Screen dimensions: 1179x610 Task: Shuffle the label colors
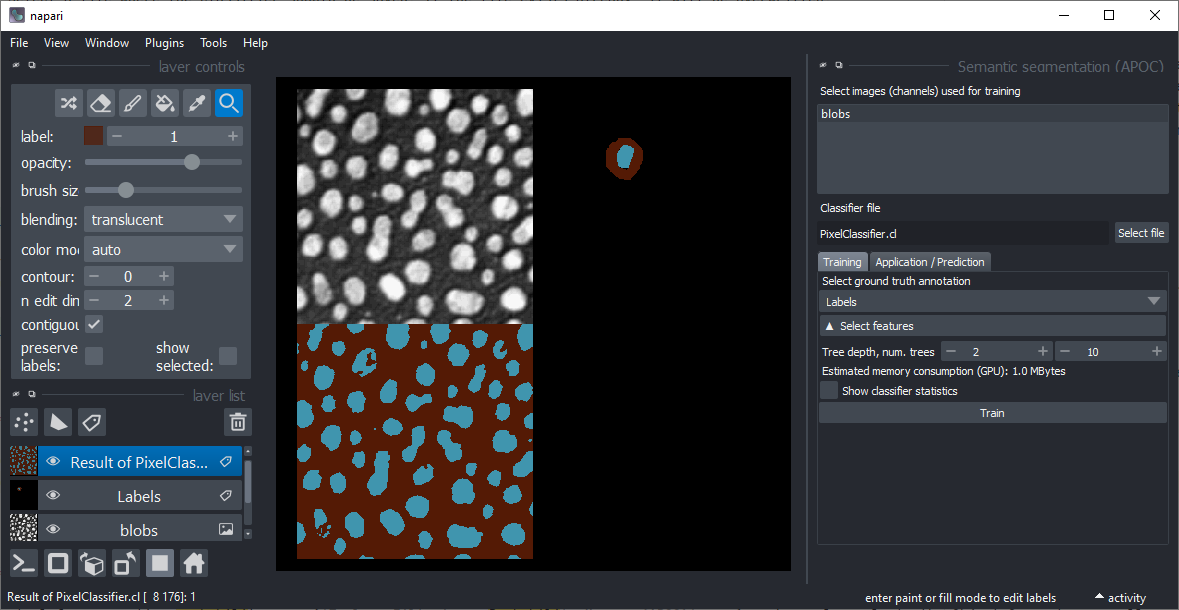coord(69,103)
